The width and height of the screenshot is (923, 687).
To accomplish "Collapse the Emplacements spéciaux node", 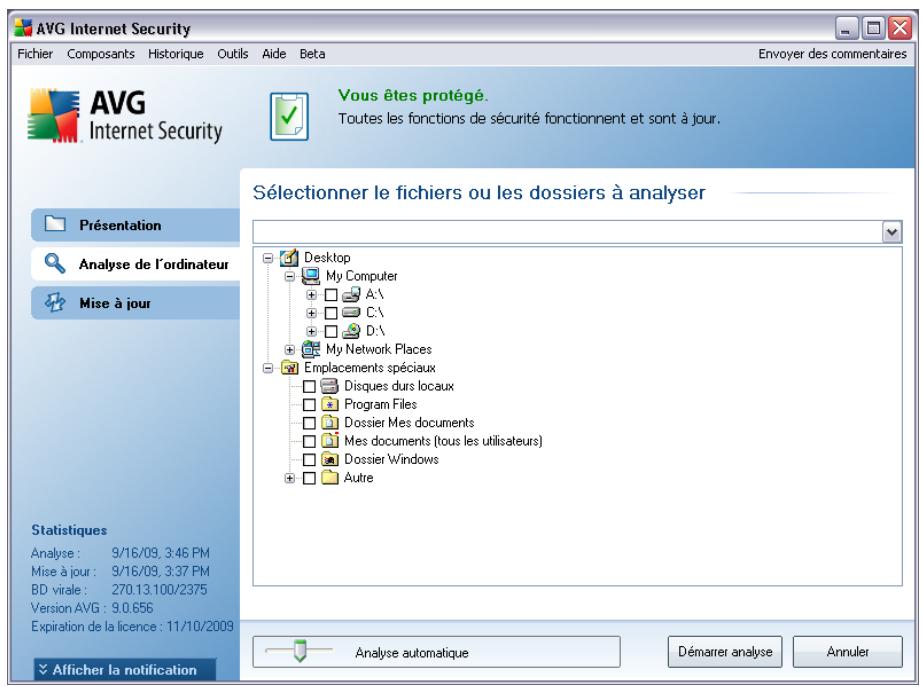I will point(268,368).
